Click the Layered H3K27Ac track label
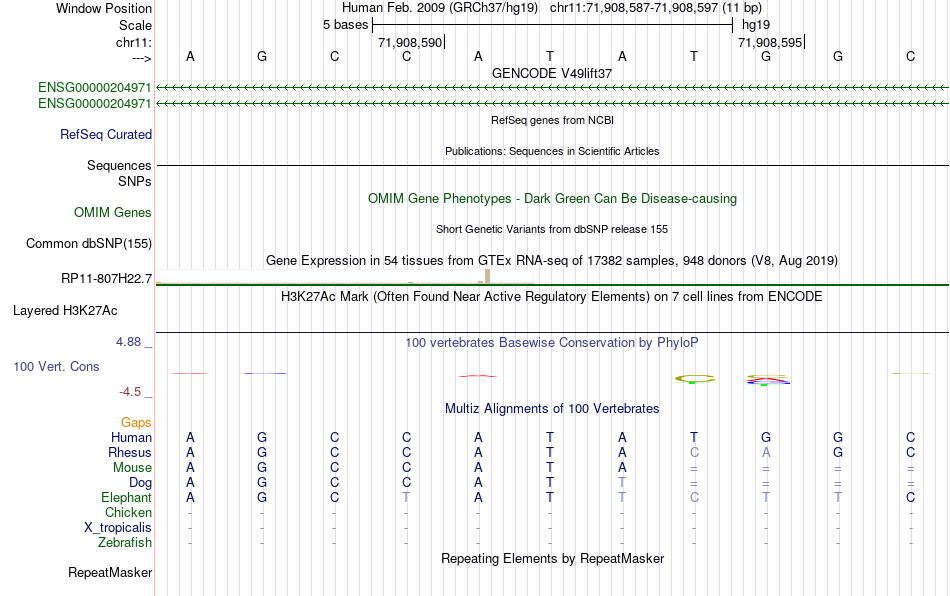Image resolution: width=950 pixels, height=596 pixels. coord(65,311)
